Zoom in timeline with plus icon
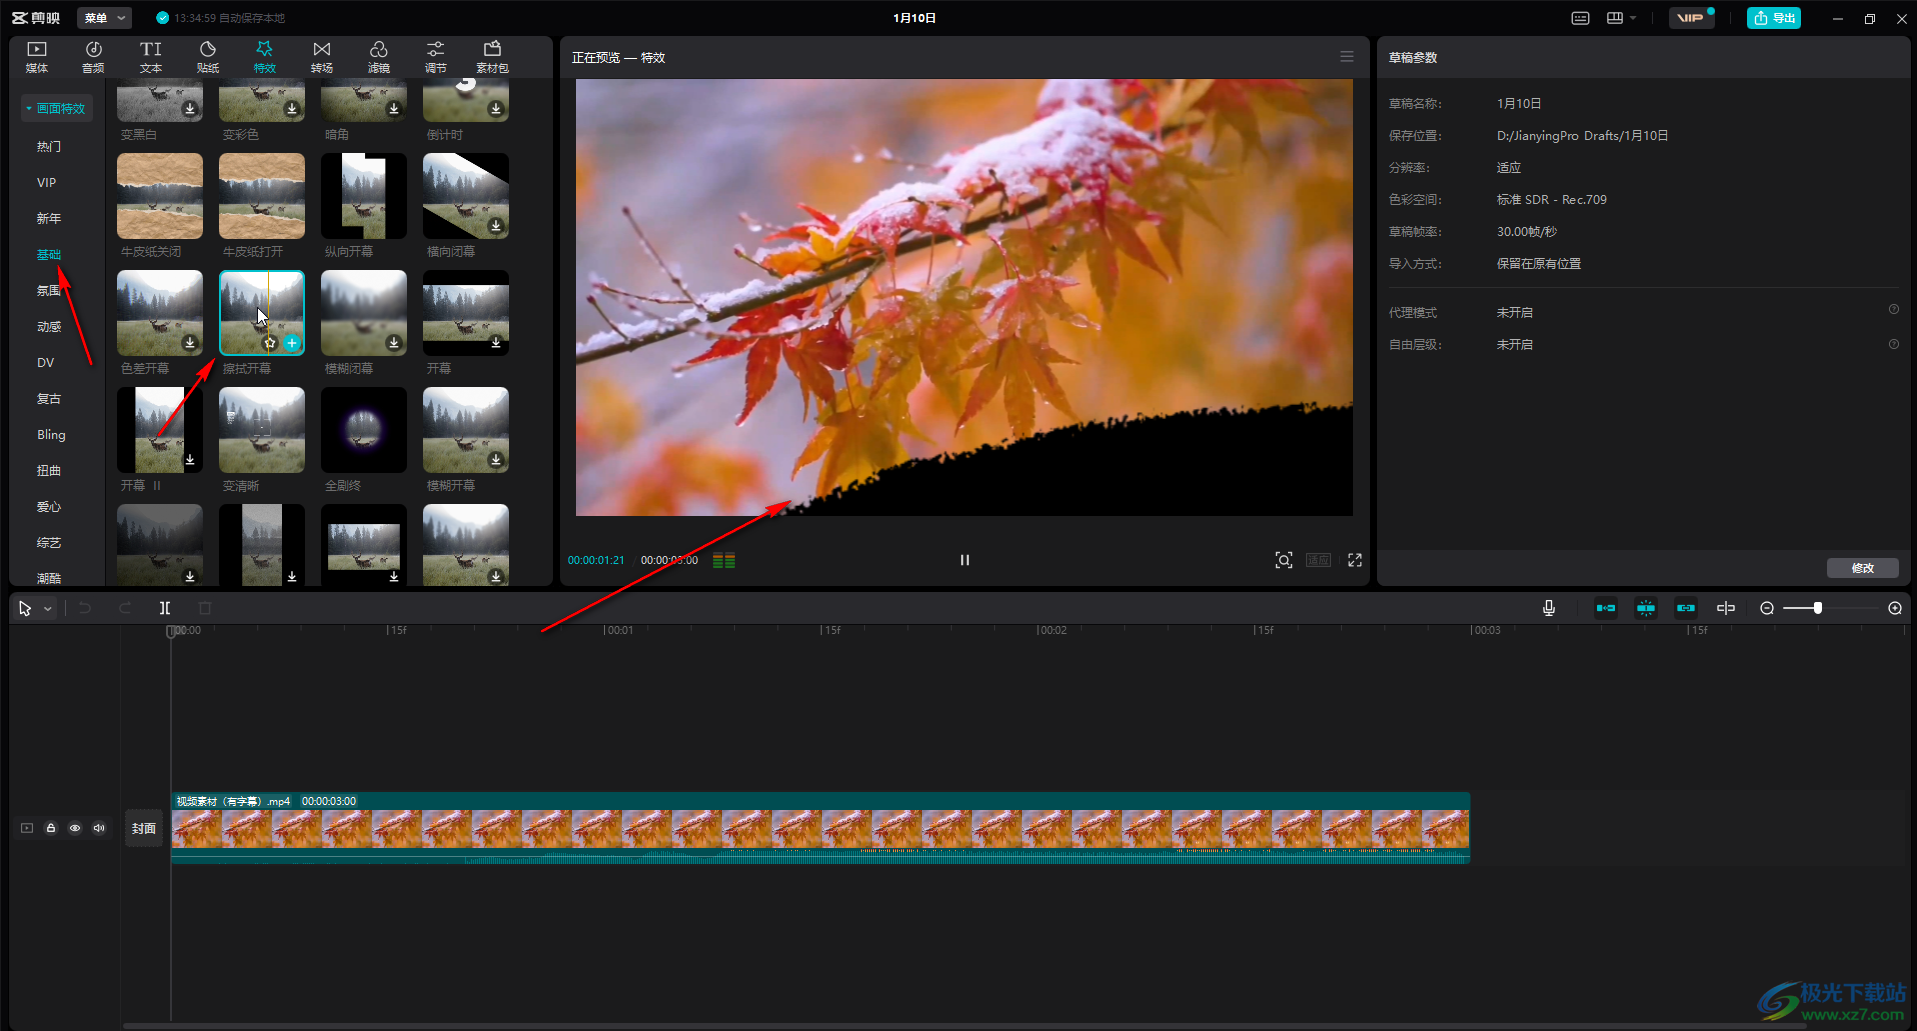 [1895, 608]
